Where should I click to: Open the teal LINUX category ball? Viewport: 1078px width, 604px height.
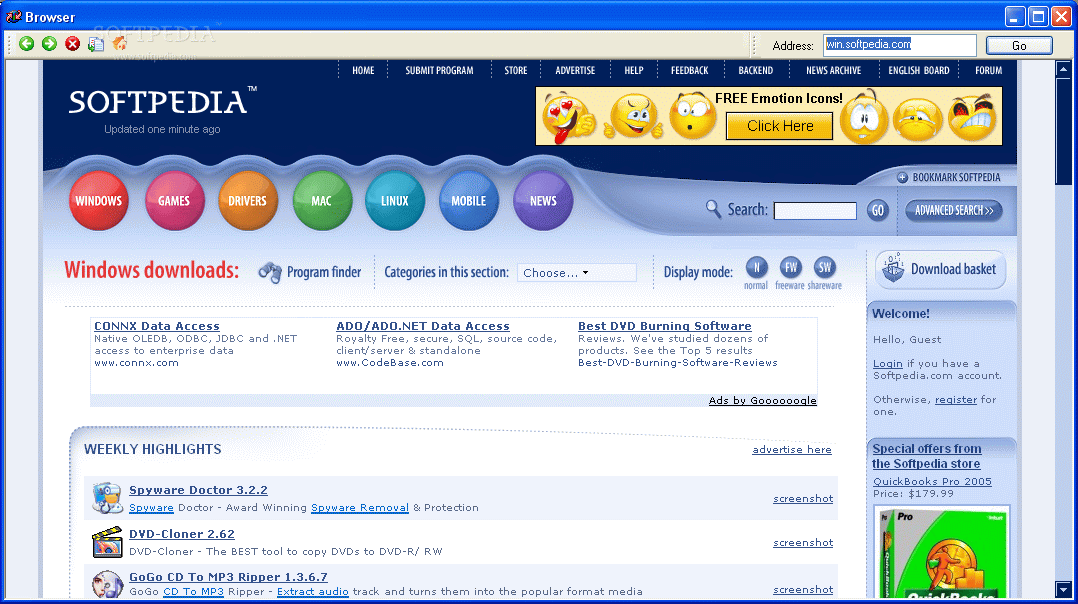point(395,201)
